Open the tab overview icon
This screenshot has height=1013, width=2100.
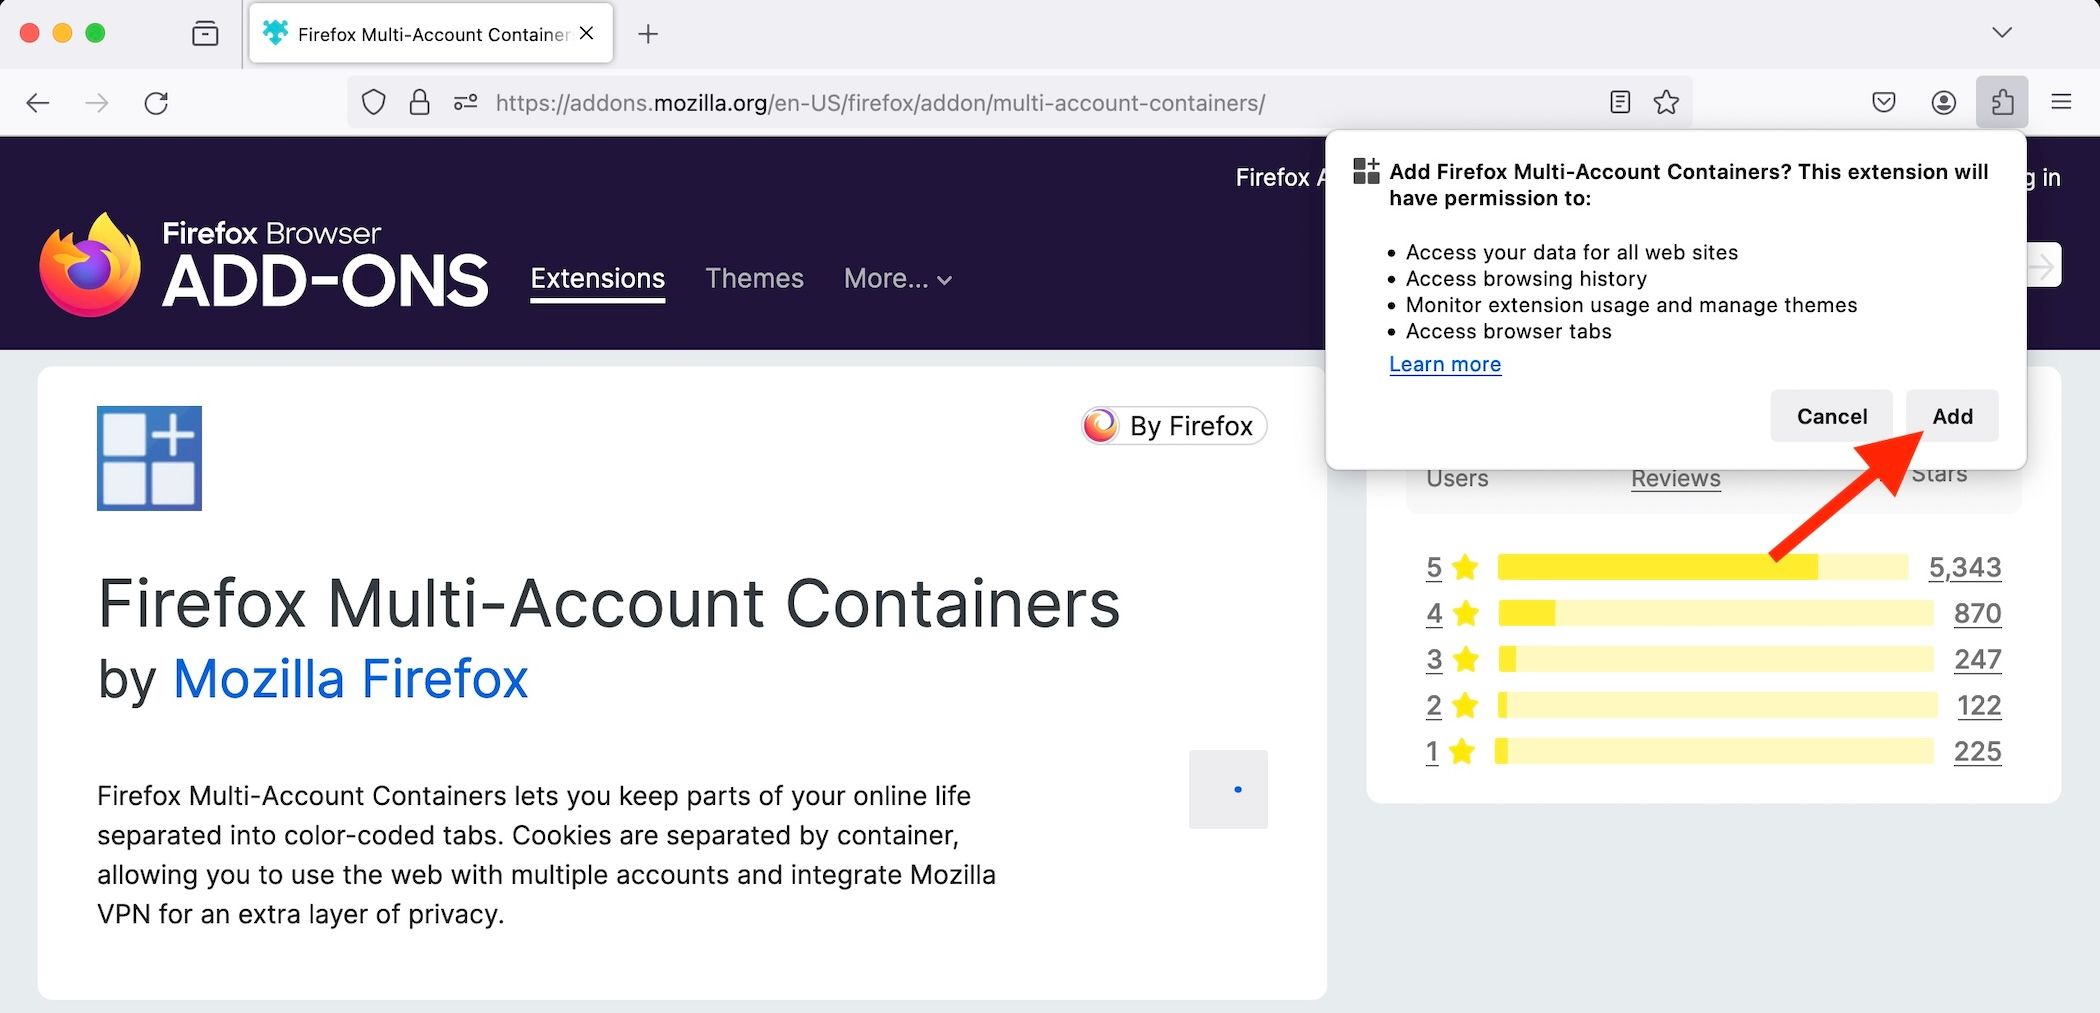pyautogui.click(x=204, y=32)
